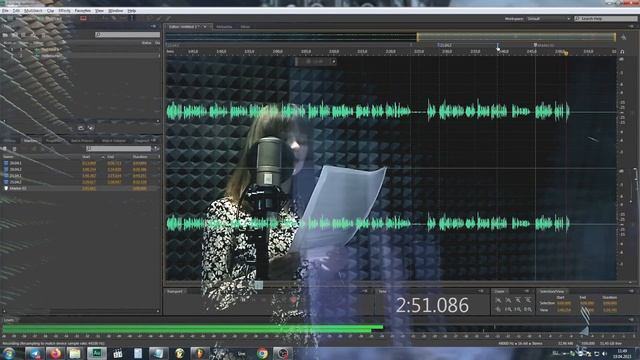Click the Search Help field

click(605, 19)
